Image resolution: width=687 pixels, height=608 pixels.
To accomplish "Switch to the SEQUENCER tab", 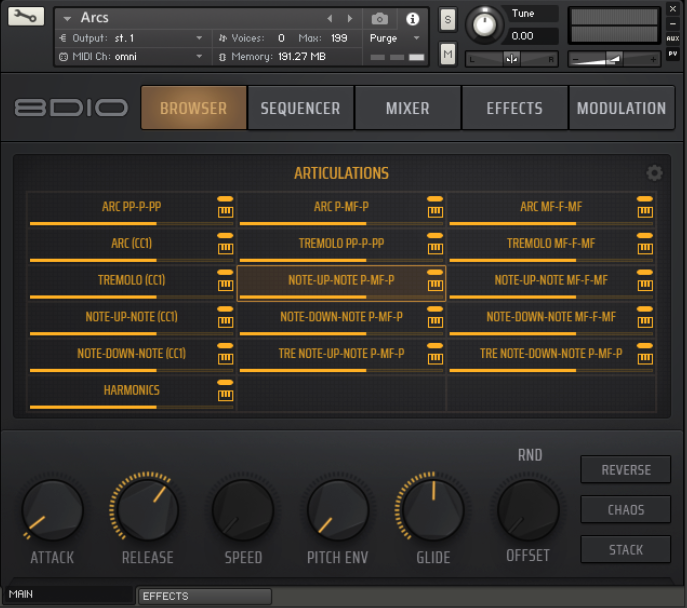I will (301, 108).
